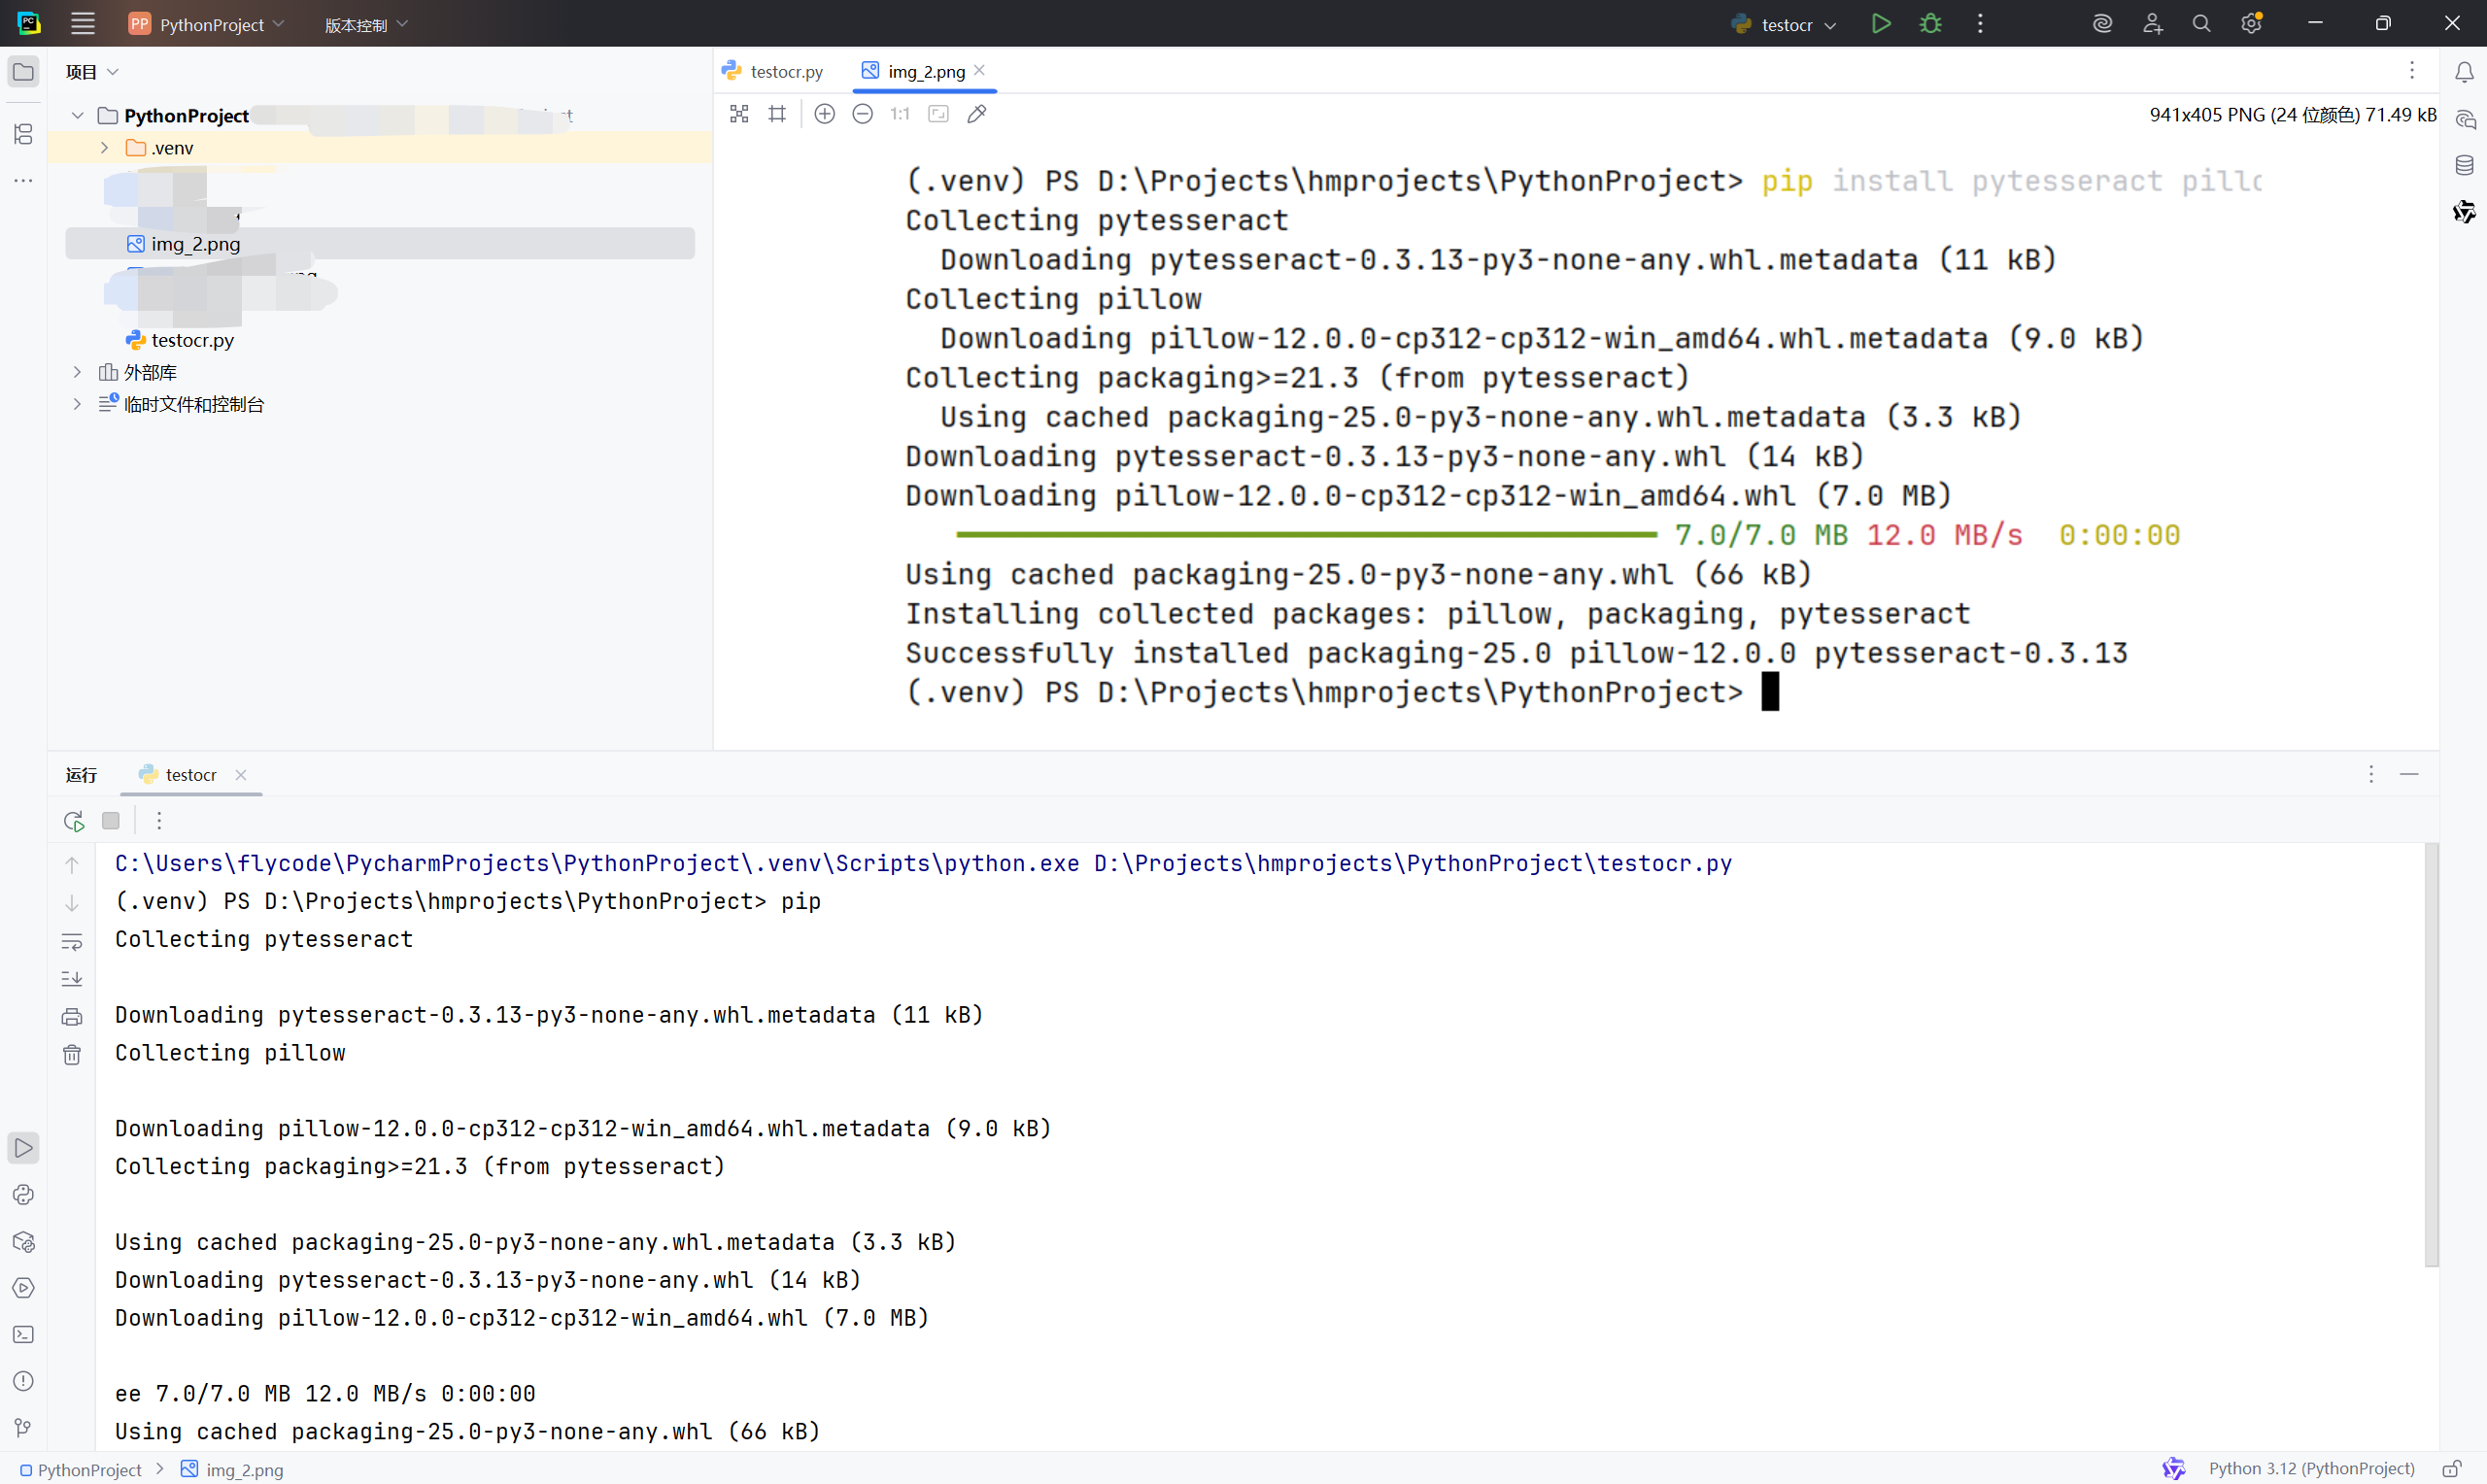This screenshot has width=2487, height=1484.
Task: Open Python Packages tool window
Action: tap(24, 1242)
